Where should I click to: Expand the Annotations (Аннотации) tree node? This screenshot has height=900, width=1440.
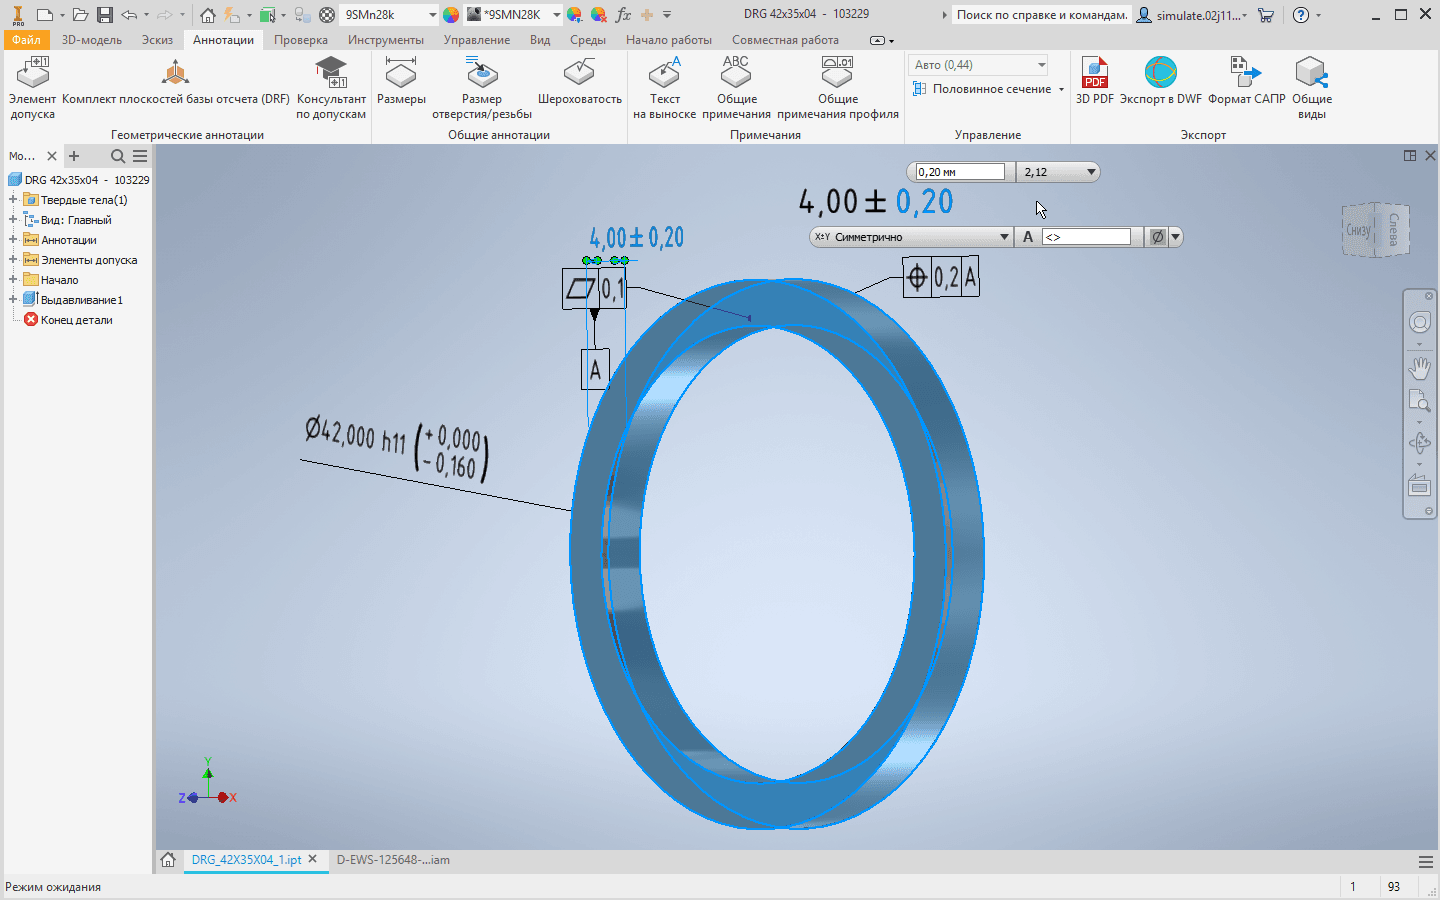point(13,240)
